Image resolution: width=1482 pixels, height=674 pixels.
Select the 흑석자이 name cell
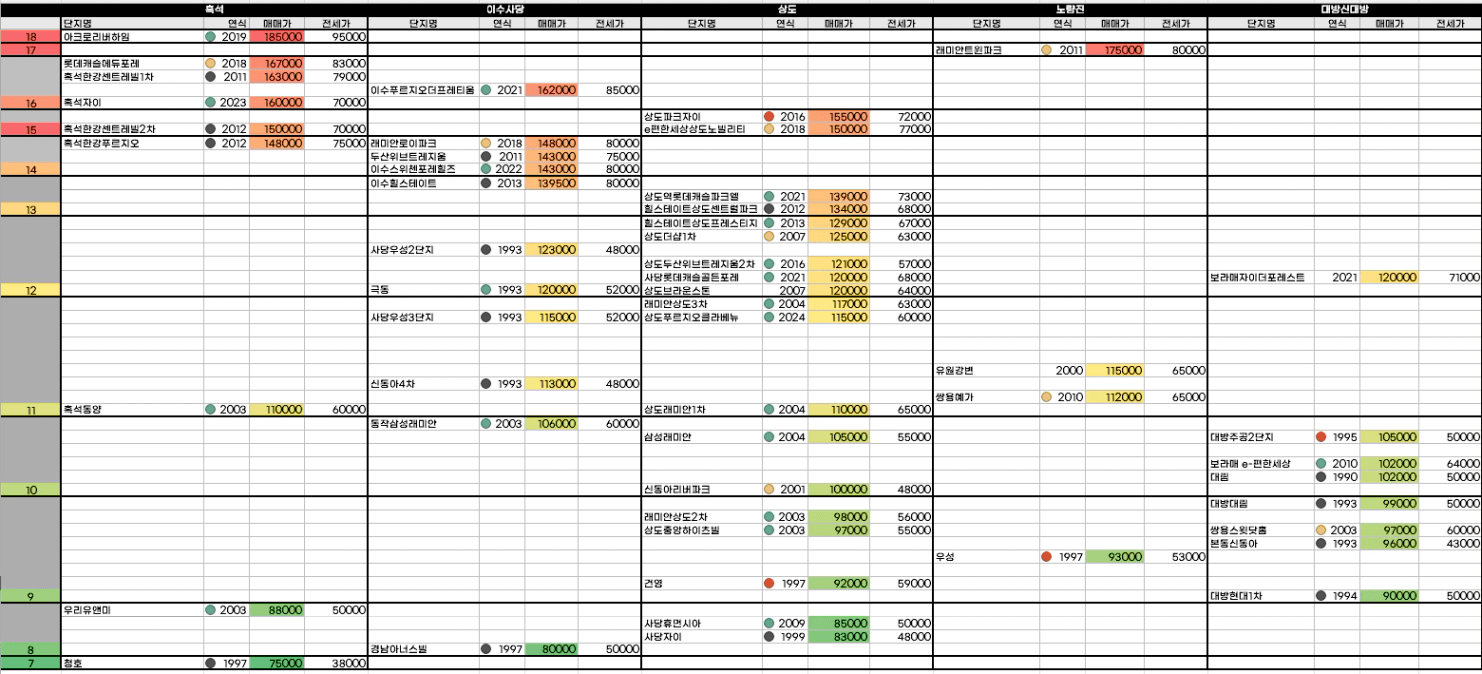(x=132, y=102)
